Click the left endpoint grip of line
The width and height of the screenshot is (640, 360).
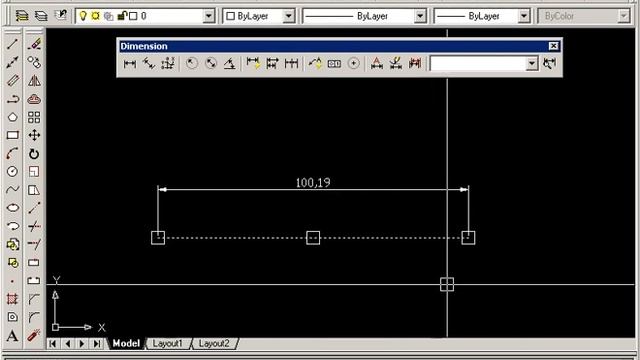[x=158, y=238]
